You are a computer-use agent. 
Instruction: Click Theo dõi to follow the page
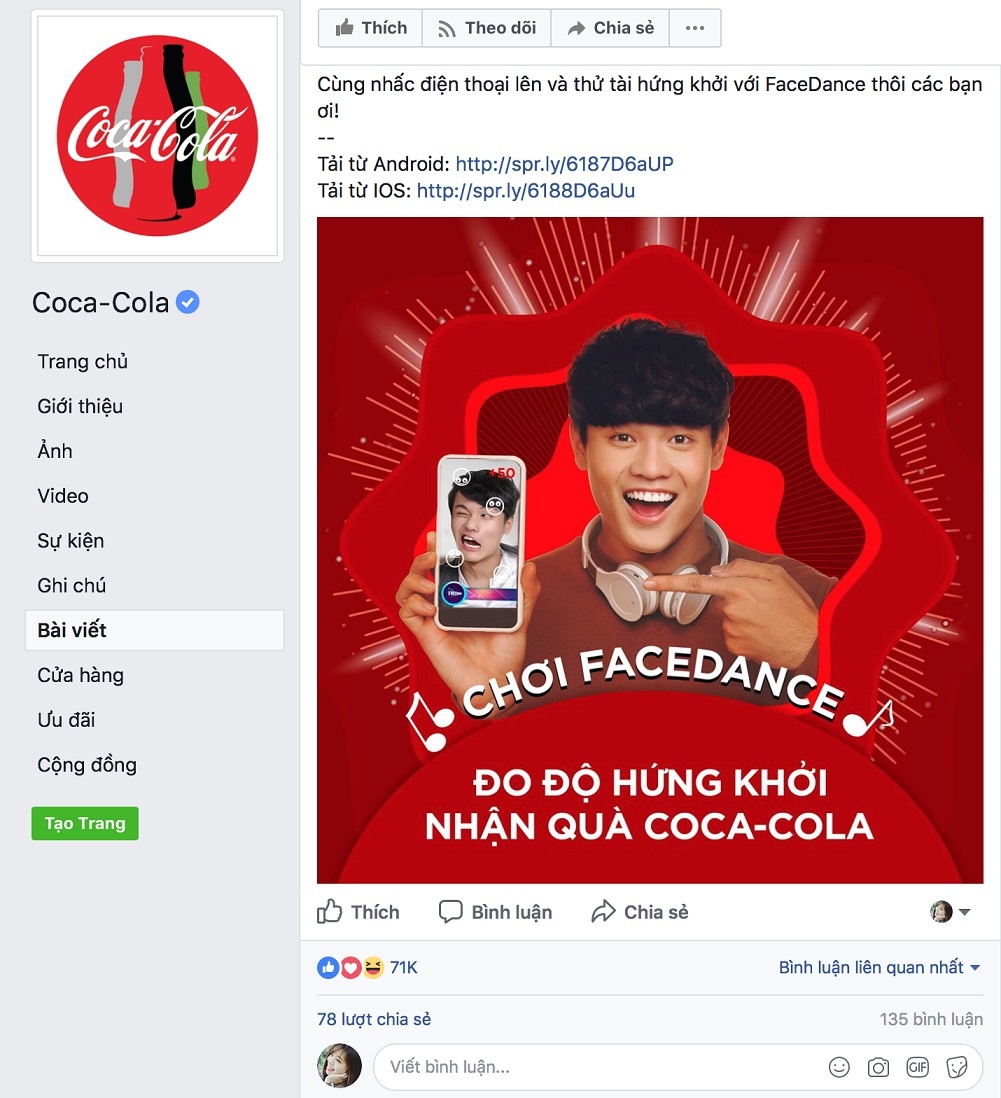coord(487,27)
